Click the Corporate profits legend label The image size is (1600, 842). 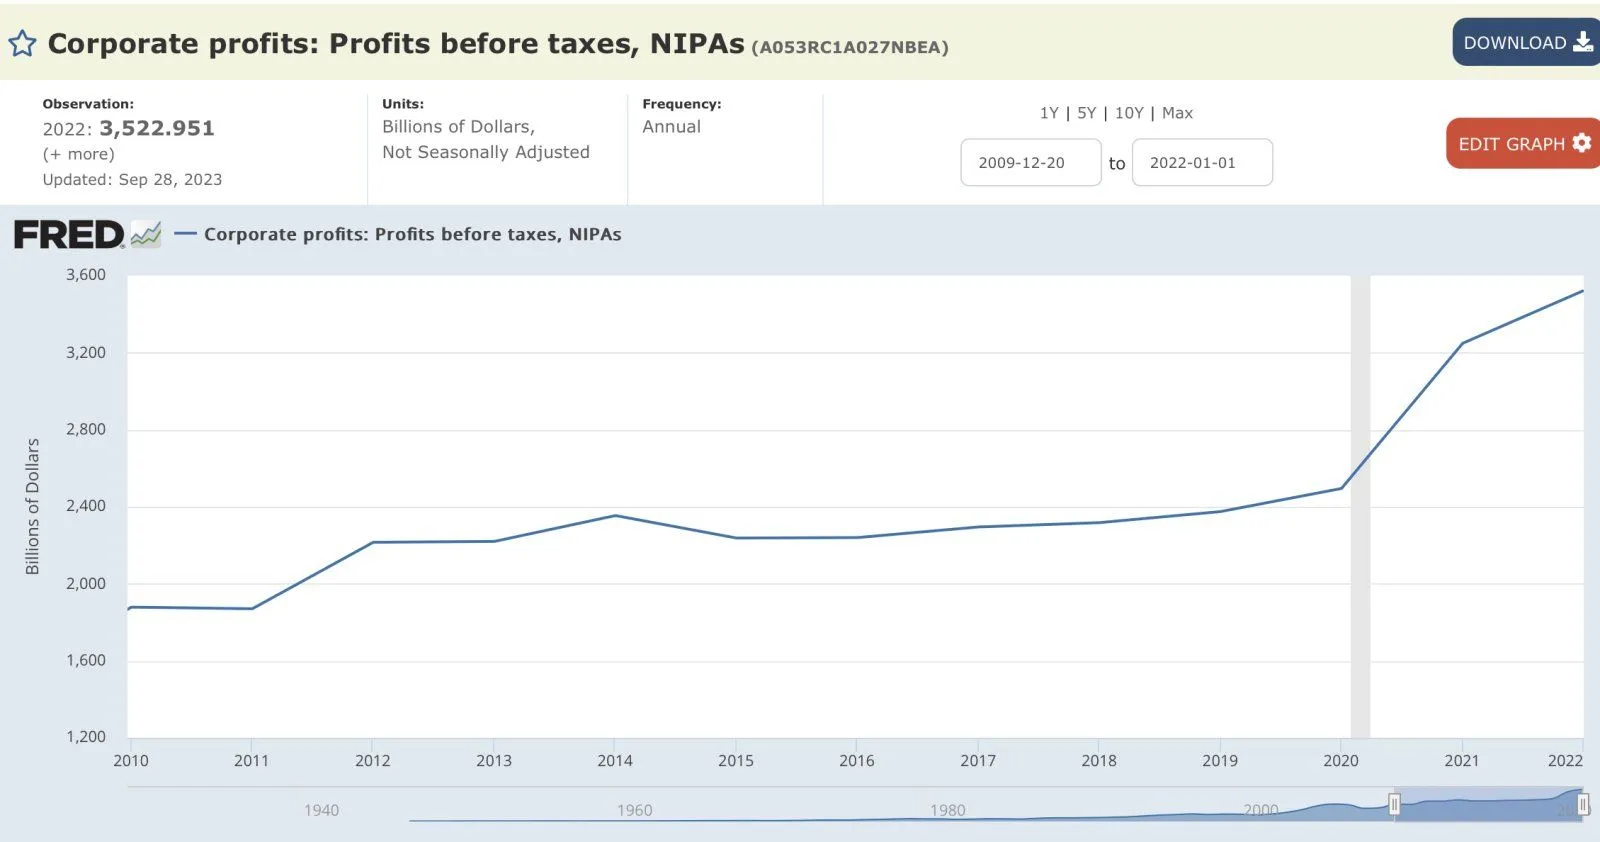[x=412, y=235]
